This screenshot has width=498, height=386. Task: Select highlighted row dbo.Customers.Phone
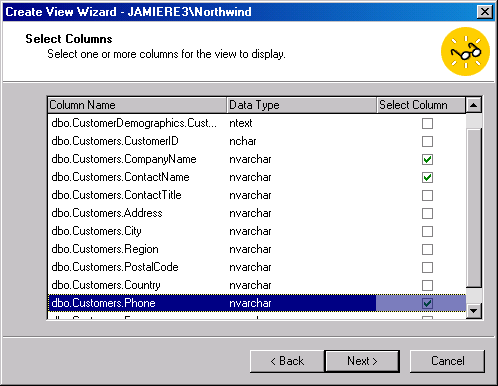pos(257,303)
